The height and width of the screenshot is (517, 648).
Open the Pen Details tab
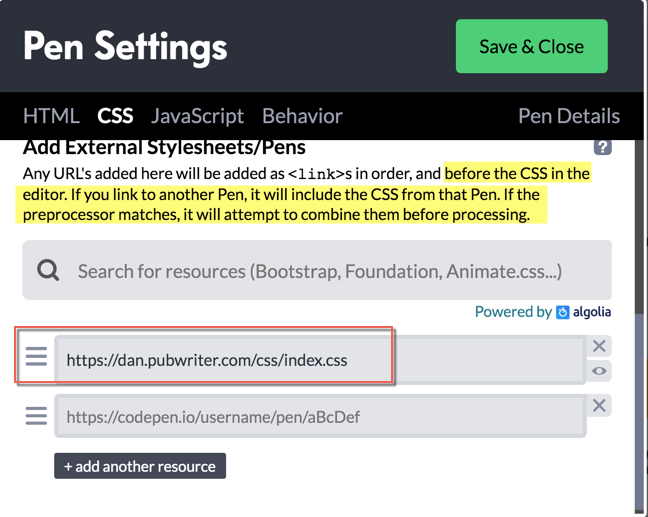569,116
